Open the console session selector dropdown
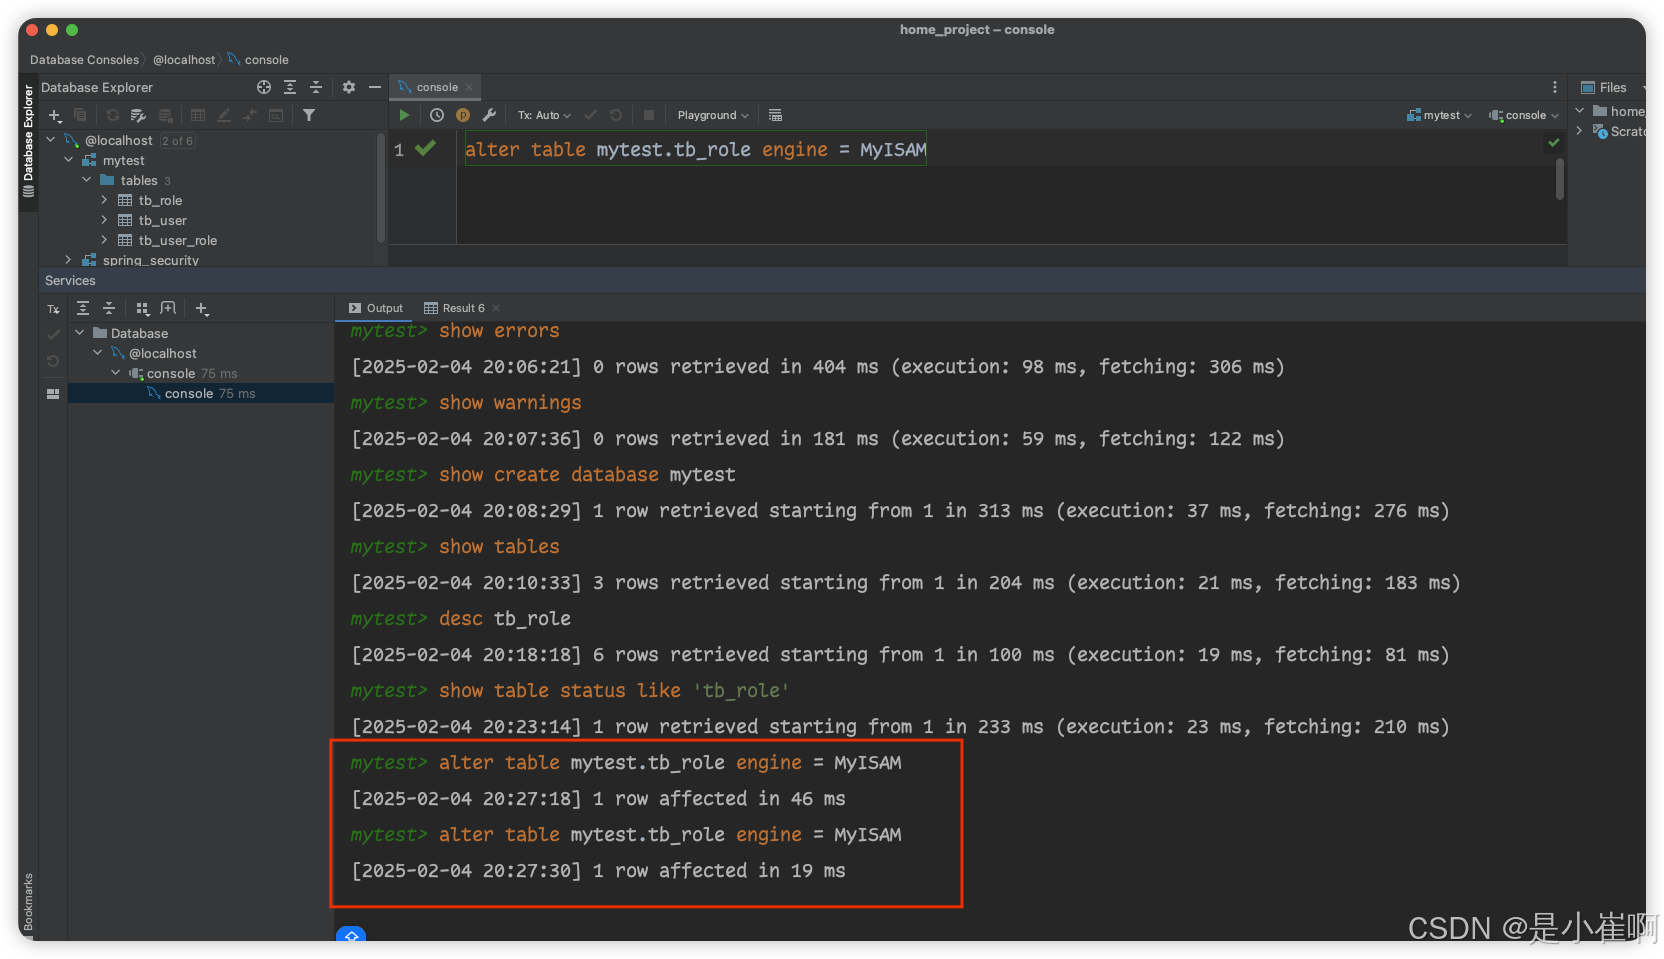Screen dimensions: 1664x959 coord(1524,115)
